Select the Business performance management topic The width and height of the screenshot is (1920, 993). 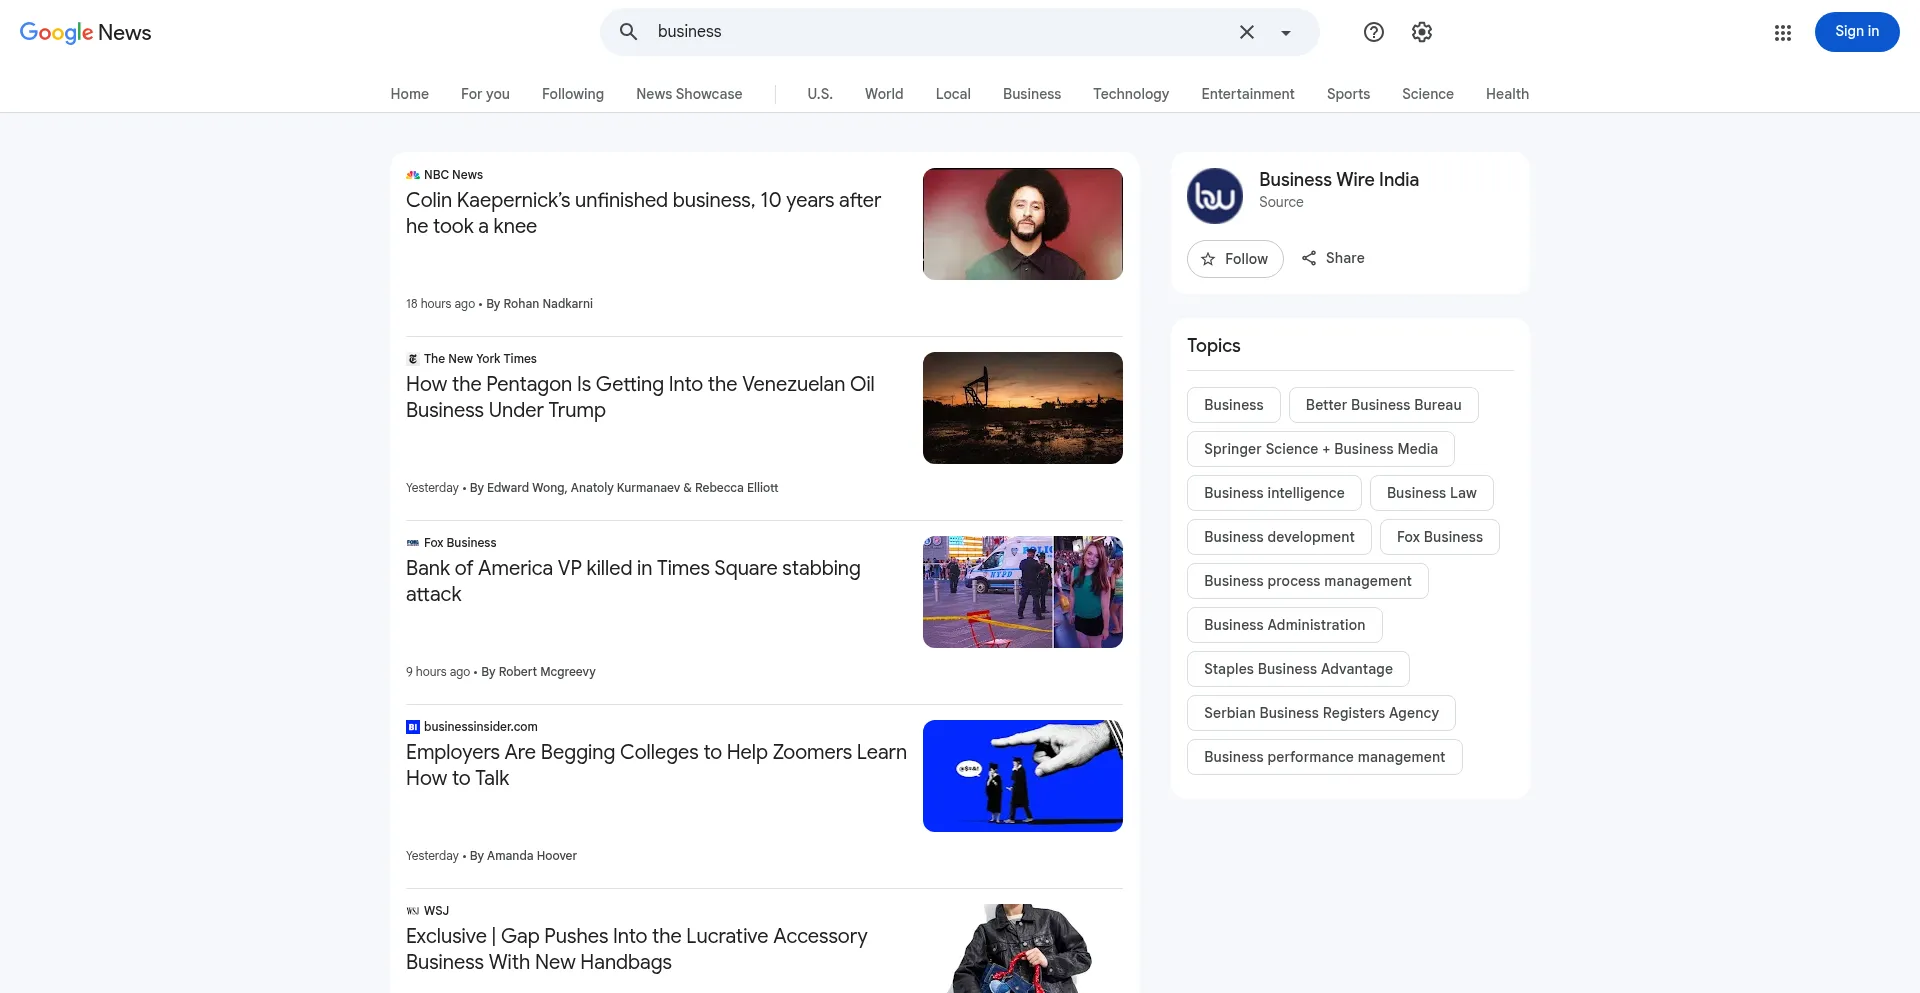click(1325, 757)
